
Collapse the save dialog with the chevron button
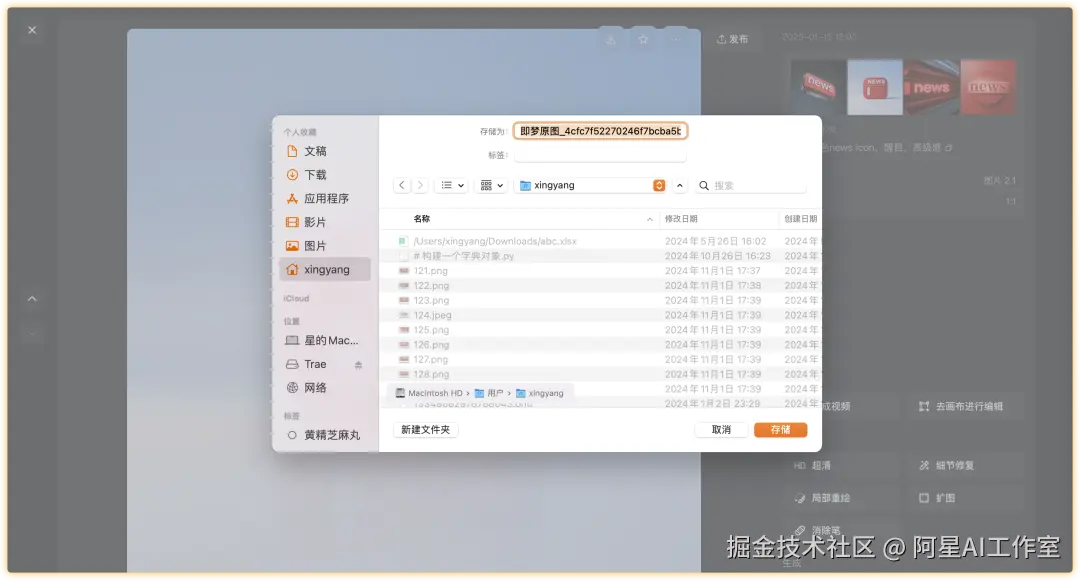point(679,185)
